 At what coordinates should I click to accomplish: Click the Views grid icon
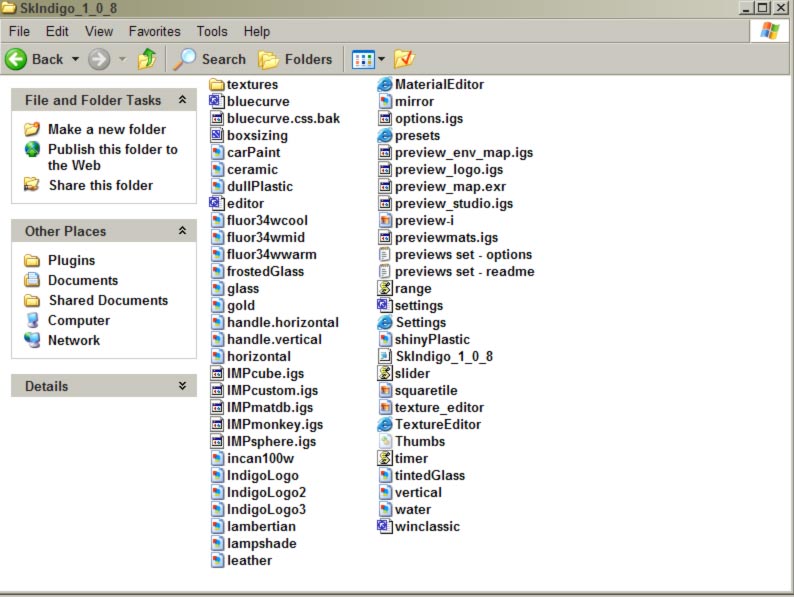(x=363, y=60)
